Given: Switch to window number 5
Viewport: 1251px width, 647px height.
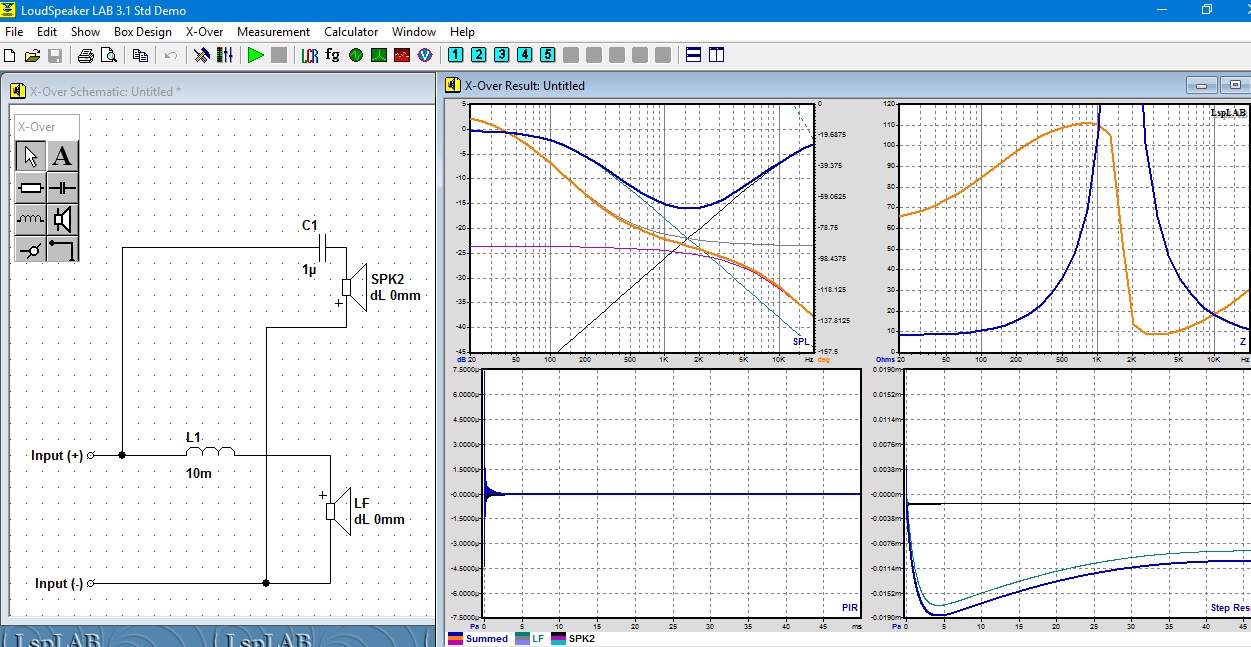Looking at the screenshot, I should click(548, 54).
